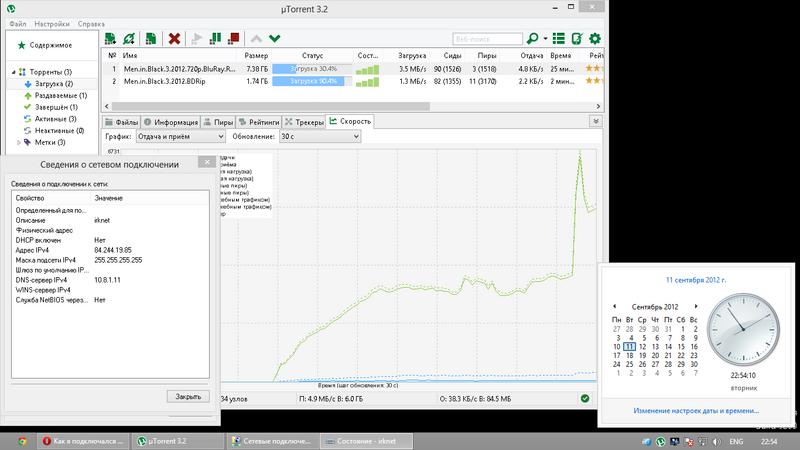Screen dimensions: 800x450
Task: Open the Настройки menu
Action: point(52,24)
